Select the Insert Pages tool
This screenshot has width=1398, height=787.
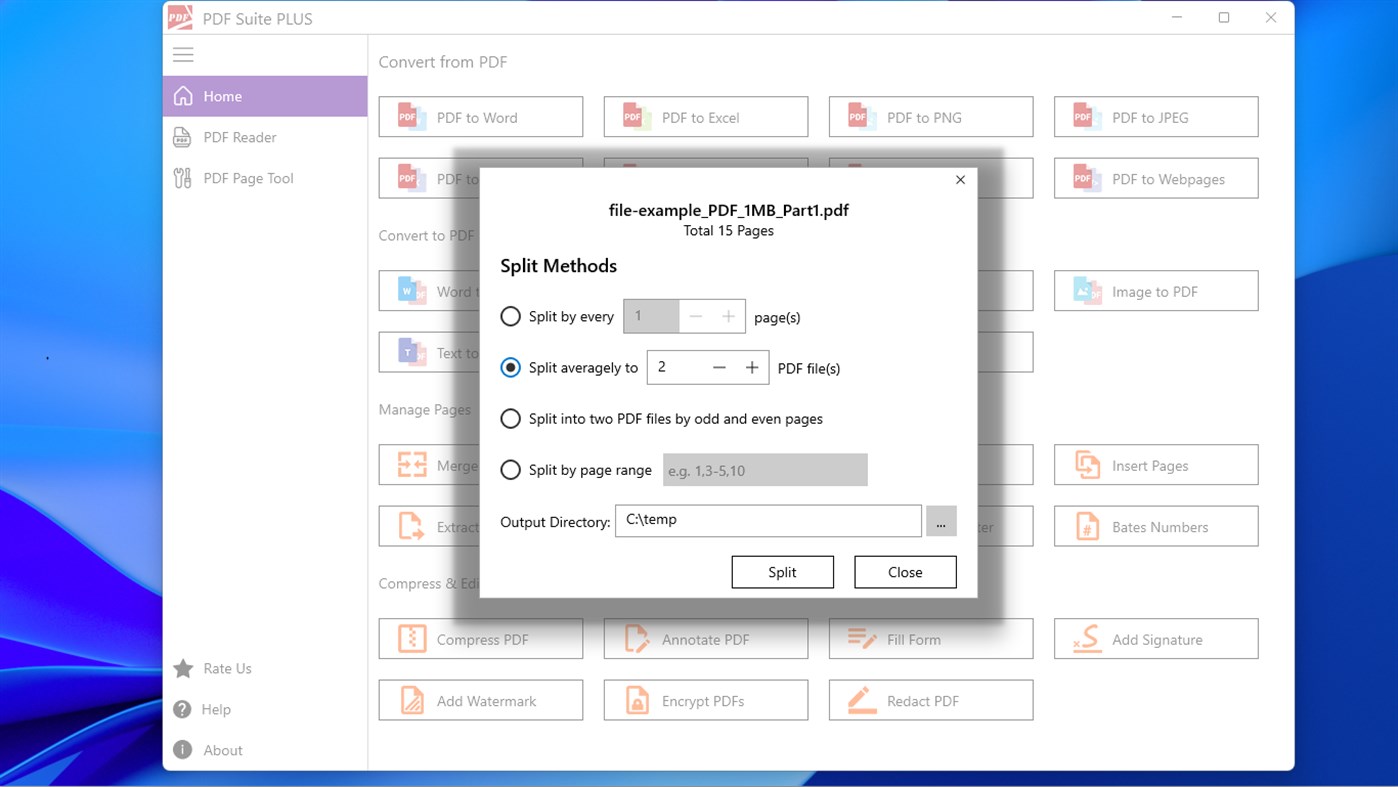click(x=1155, y=465)
